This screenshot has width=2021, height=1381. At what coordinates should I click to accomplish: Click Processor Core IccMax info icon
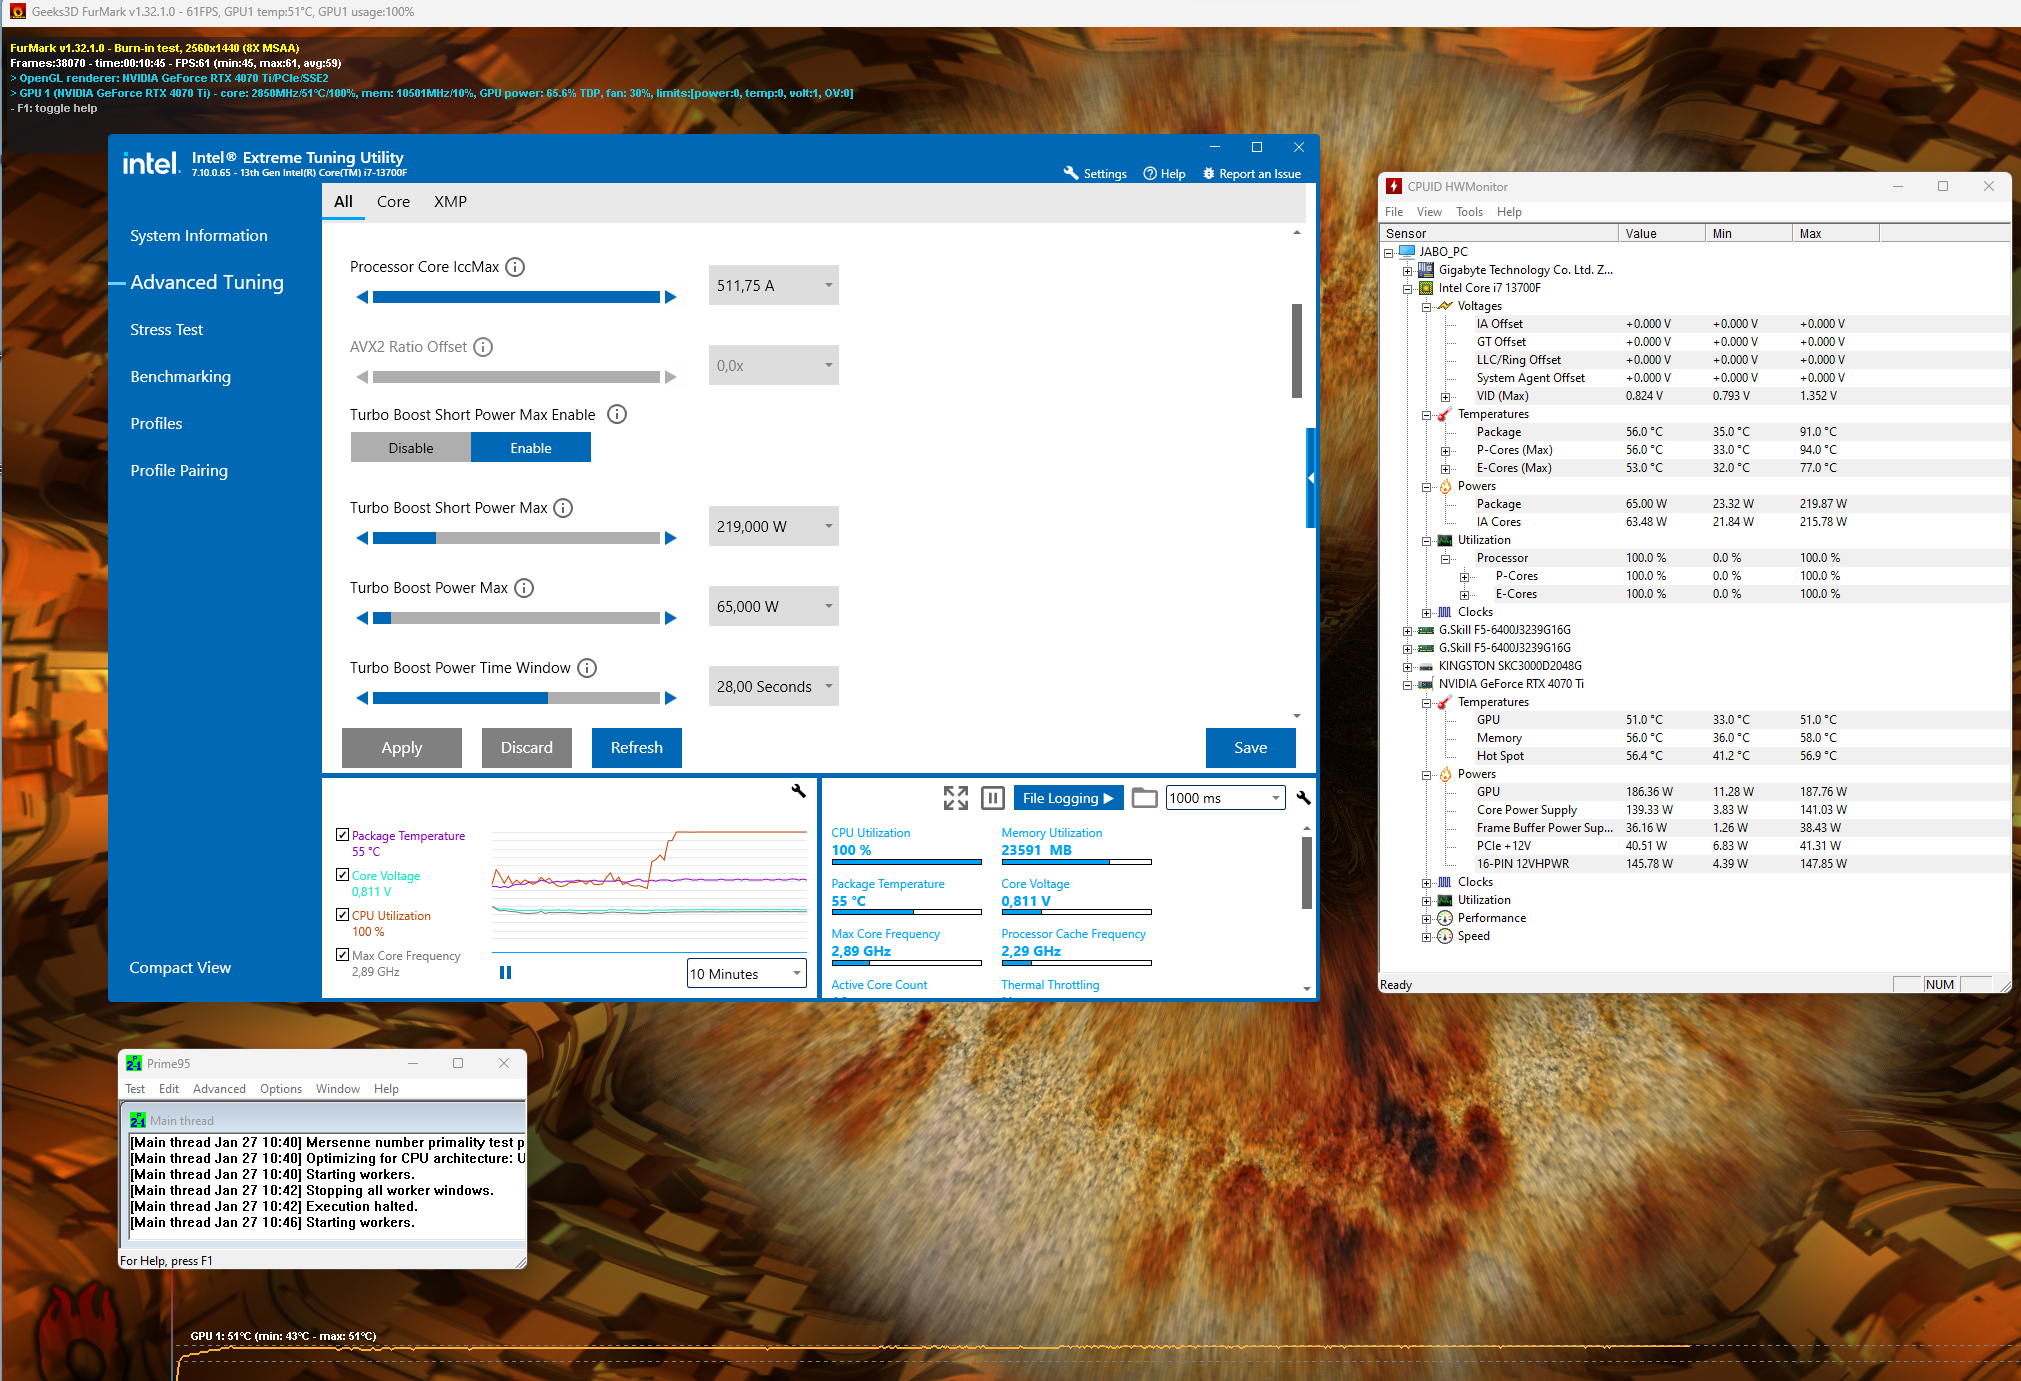click(x=515, y=267)
